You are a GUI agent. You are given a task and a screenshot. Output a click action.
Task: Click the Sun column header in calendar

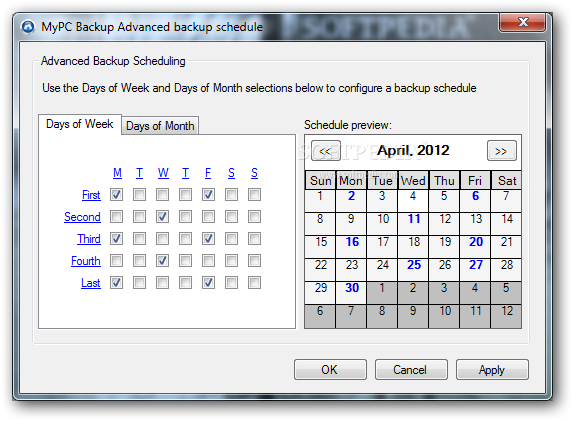point(320,180)
